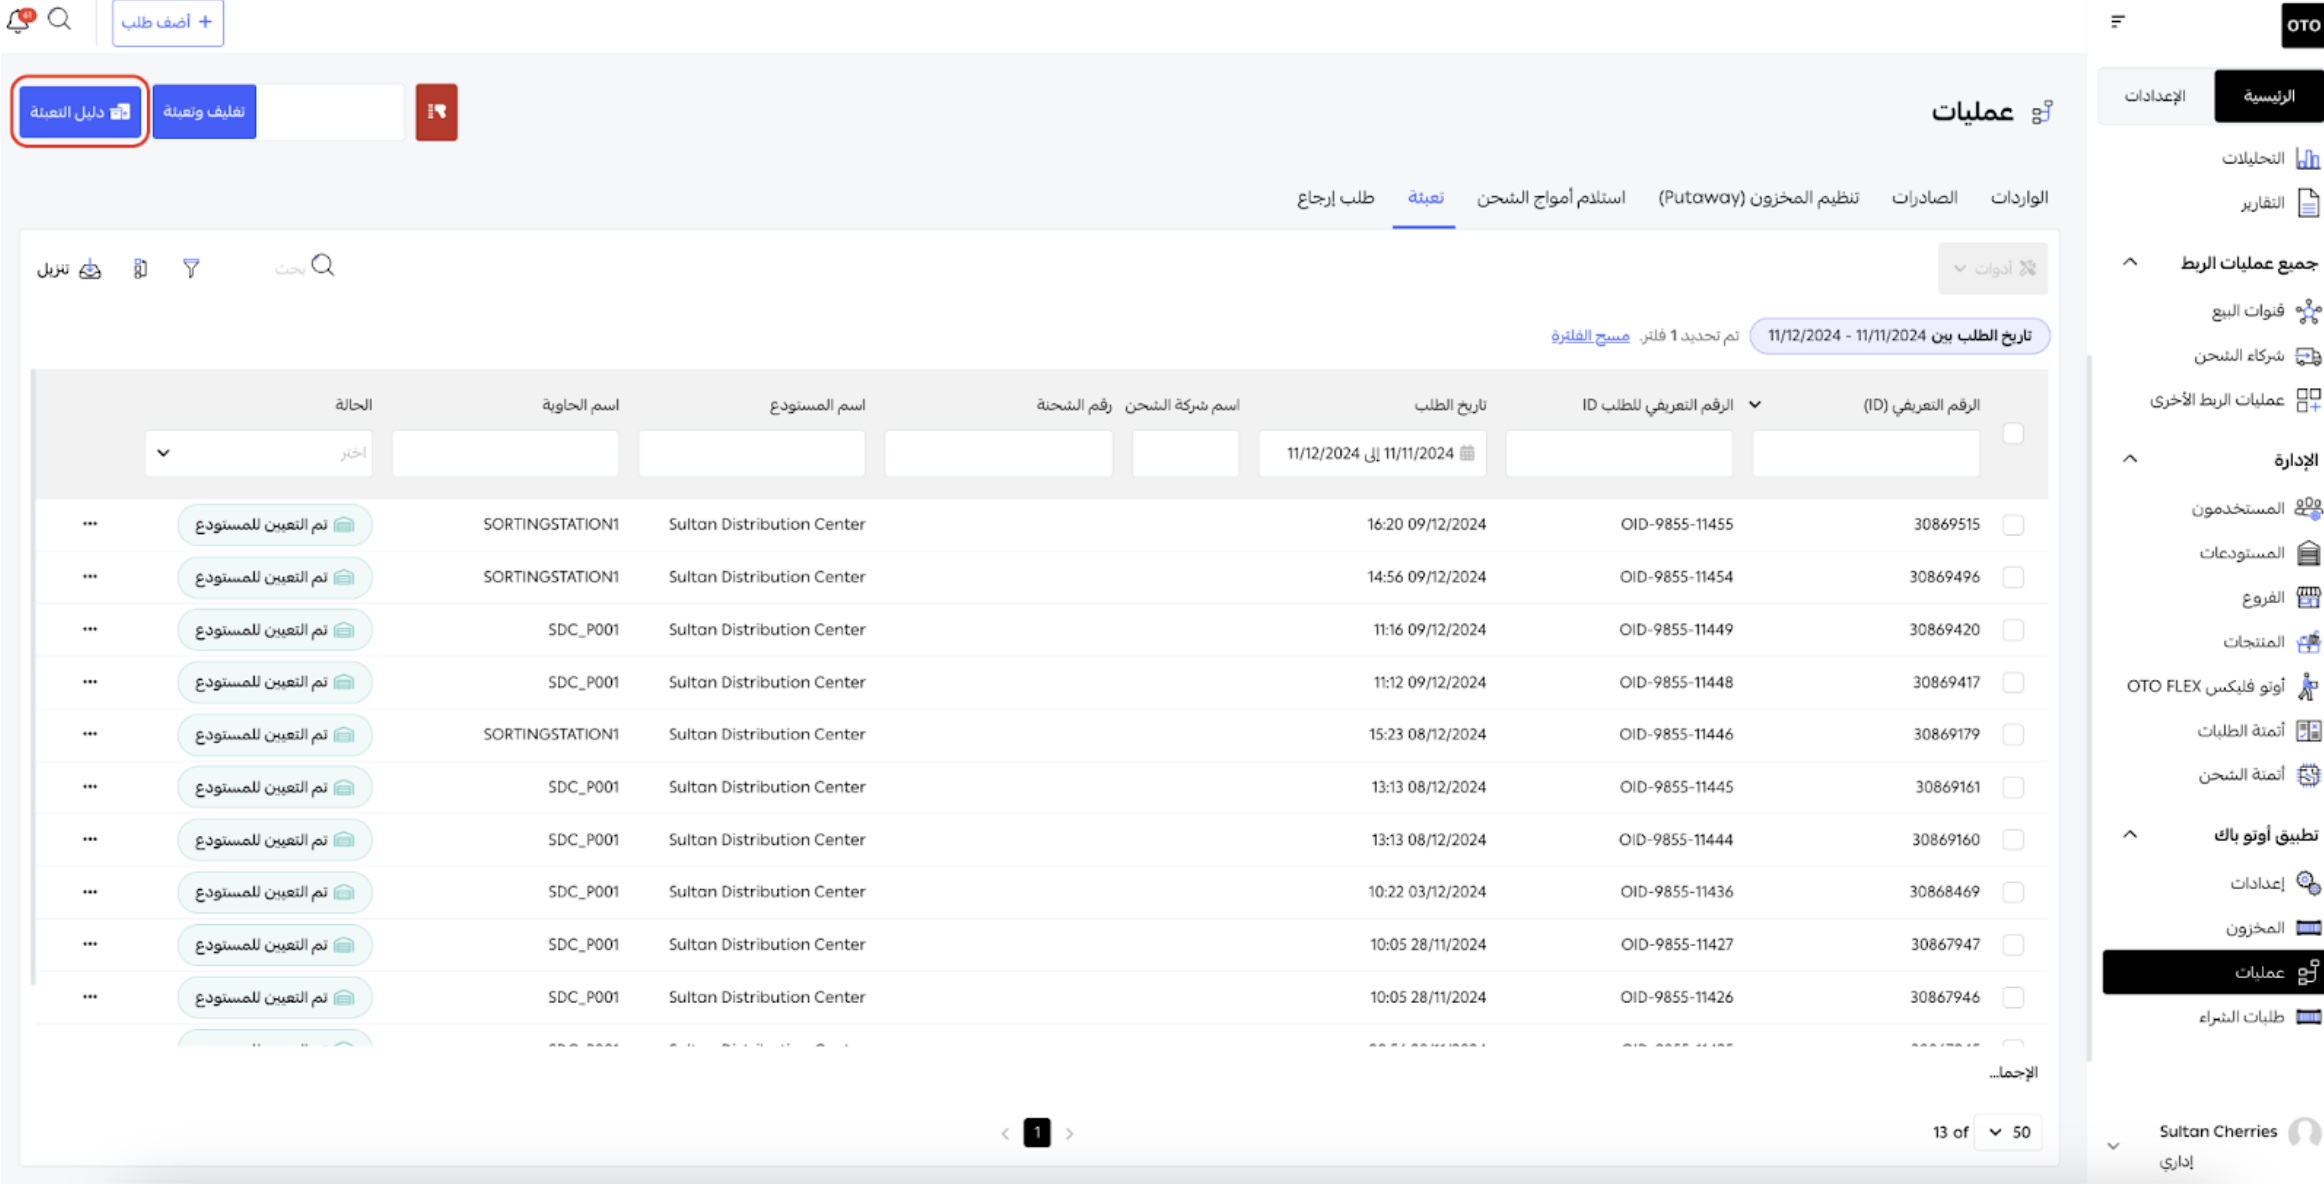
Task: Collapse the sidebar menu hamburger icon
Action: [2117, 22]
